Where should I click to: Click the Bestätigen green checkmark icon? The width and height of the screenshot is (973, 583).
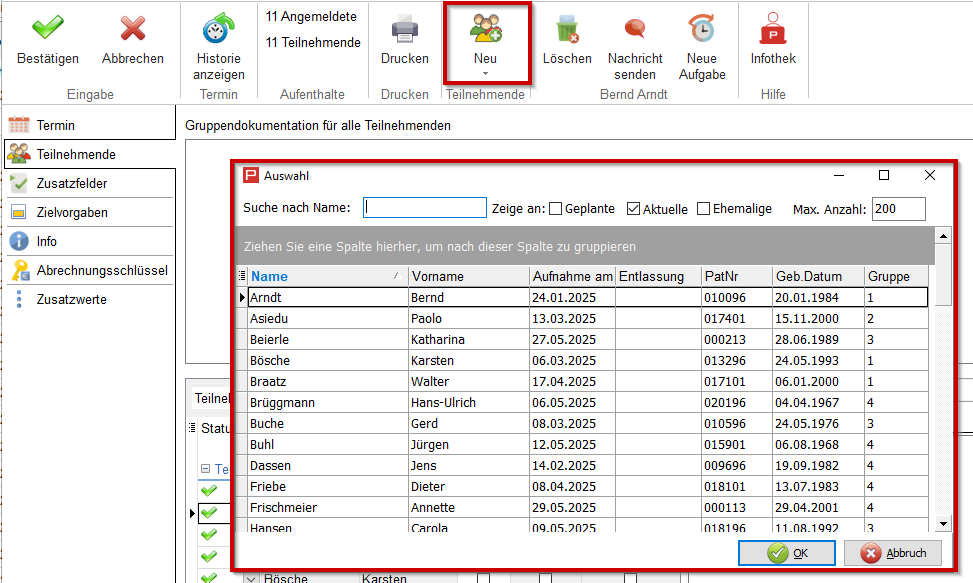pos(47,30)
